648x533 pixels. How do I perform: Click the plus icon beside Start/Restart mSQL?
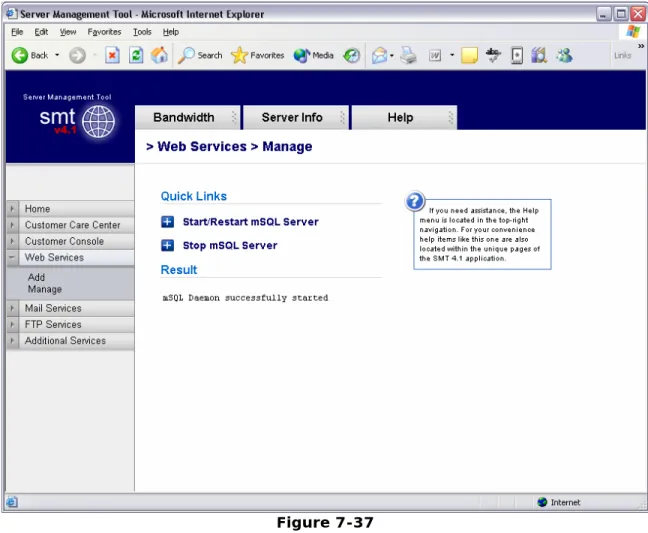167,222
